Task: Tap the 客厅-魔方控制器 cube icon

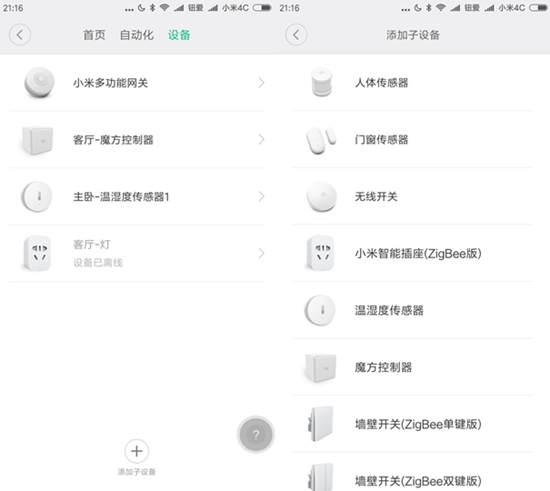Action: 37,140
